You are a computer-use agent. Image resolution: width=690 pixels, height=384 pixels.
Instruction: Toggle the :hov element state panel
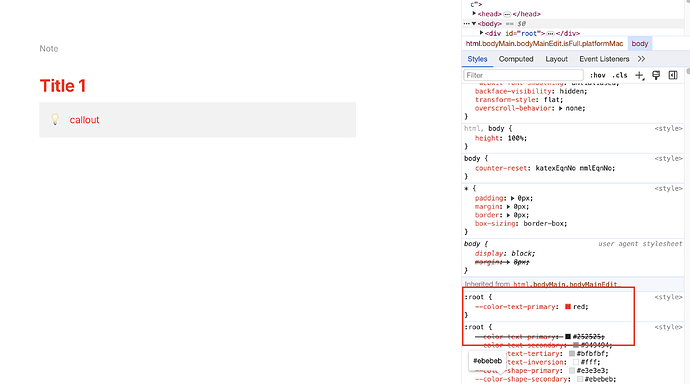(x=598, y=75)
